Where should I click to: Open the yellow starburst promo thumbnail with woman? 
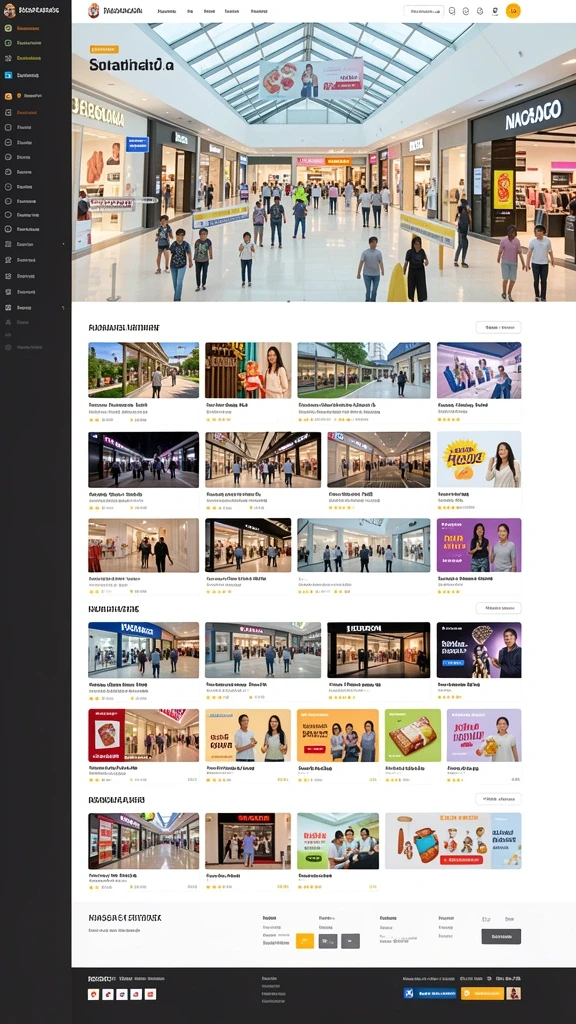(x=479, y=459)
